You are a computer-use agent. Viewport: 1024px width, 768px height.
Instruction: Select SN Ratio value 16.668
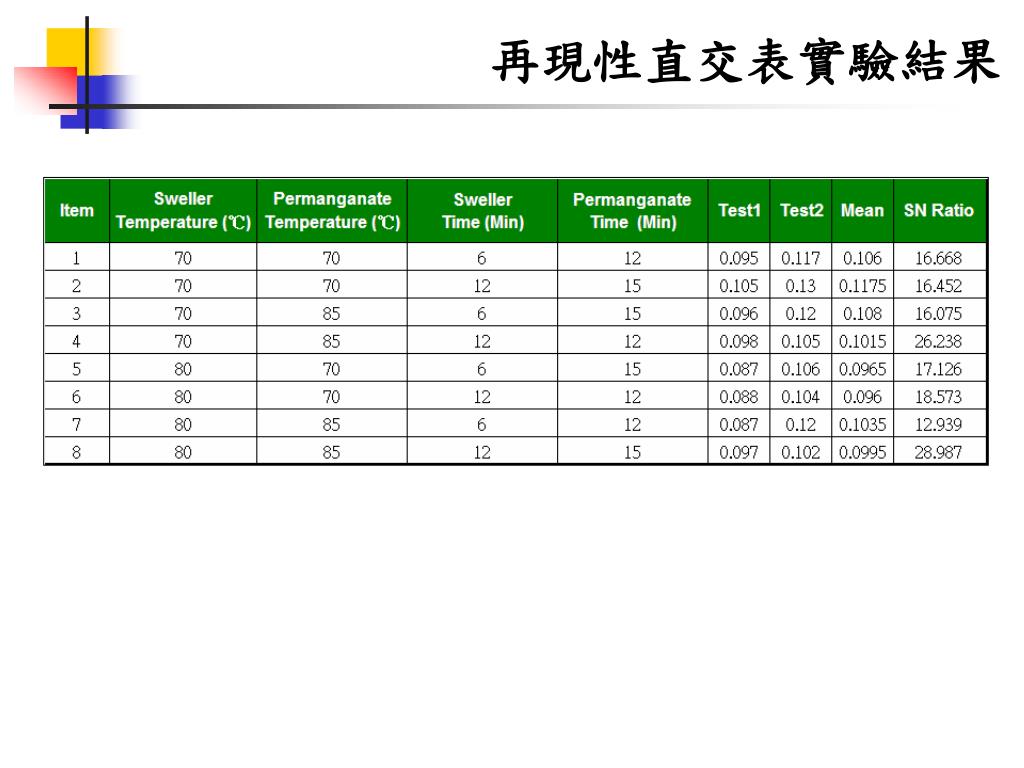(x=938, y=258)
